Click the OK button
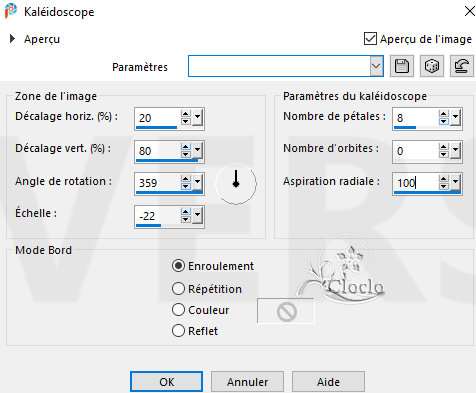 coord(166,382)
